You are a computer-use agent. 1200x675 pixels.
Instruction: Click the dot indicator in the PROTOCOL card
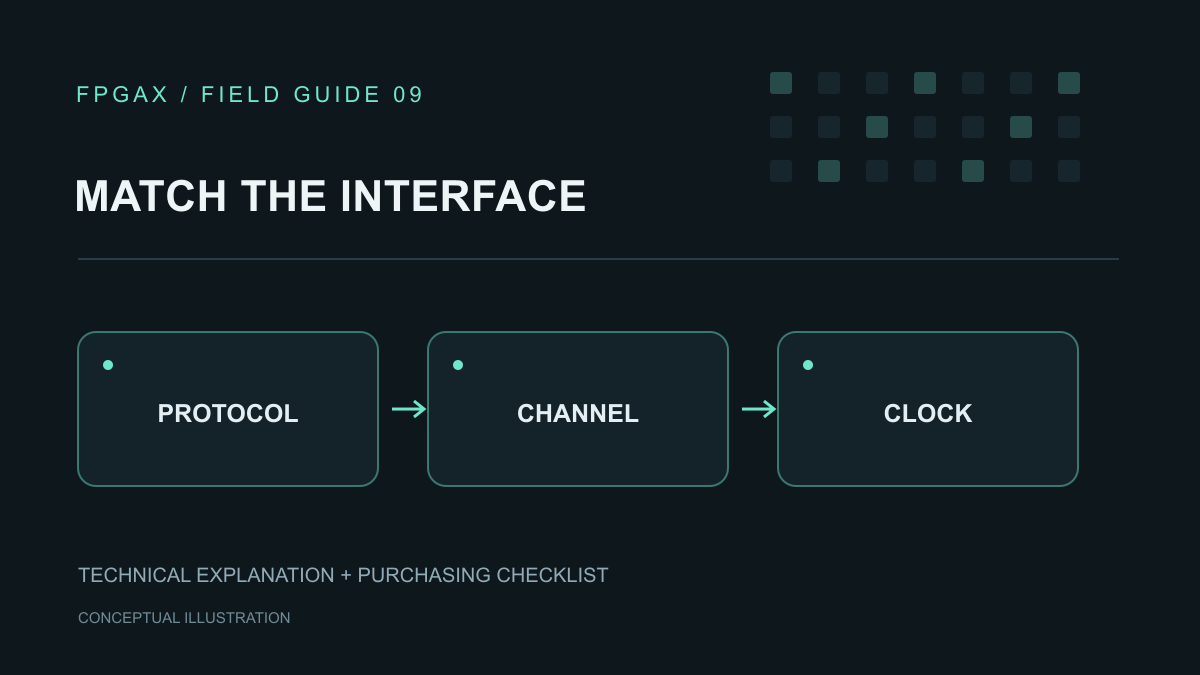[x=108, y=365]
